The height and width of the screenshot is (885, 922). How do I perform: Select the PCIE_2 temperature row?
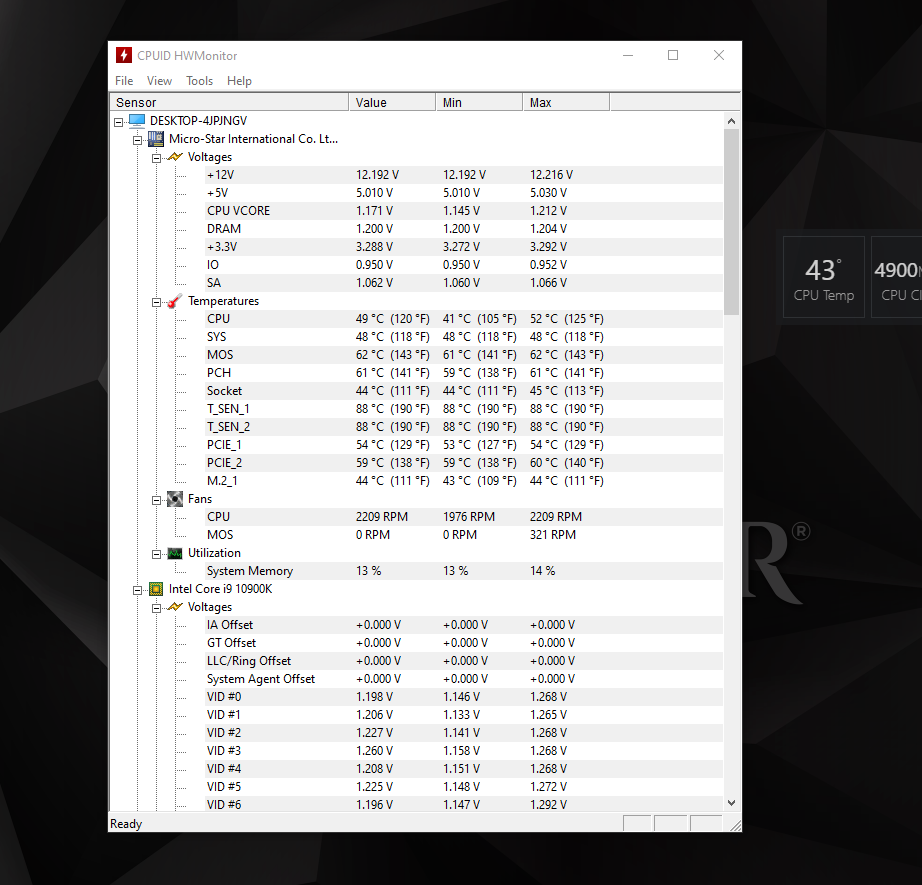click(x=463, y=463)
